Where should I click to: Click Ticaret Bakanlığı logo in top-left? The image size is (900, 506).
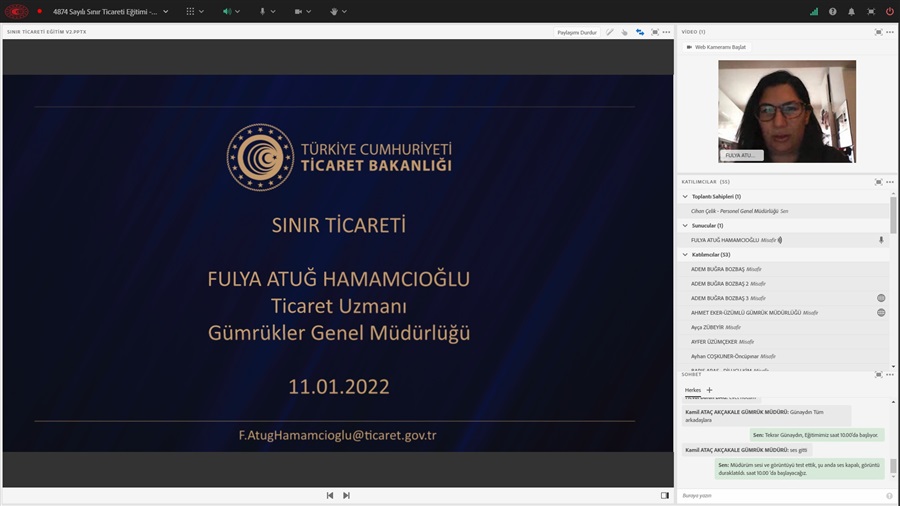click(x=16, y=11)
